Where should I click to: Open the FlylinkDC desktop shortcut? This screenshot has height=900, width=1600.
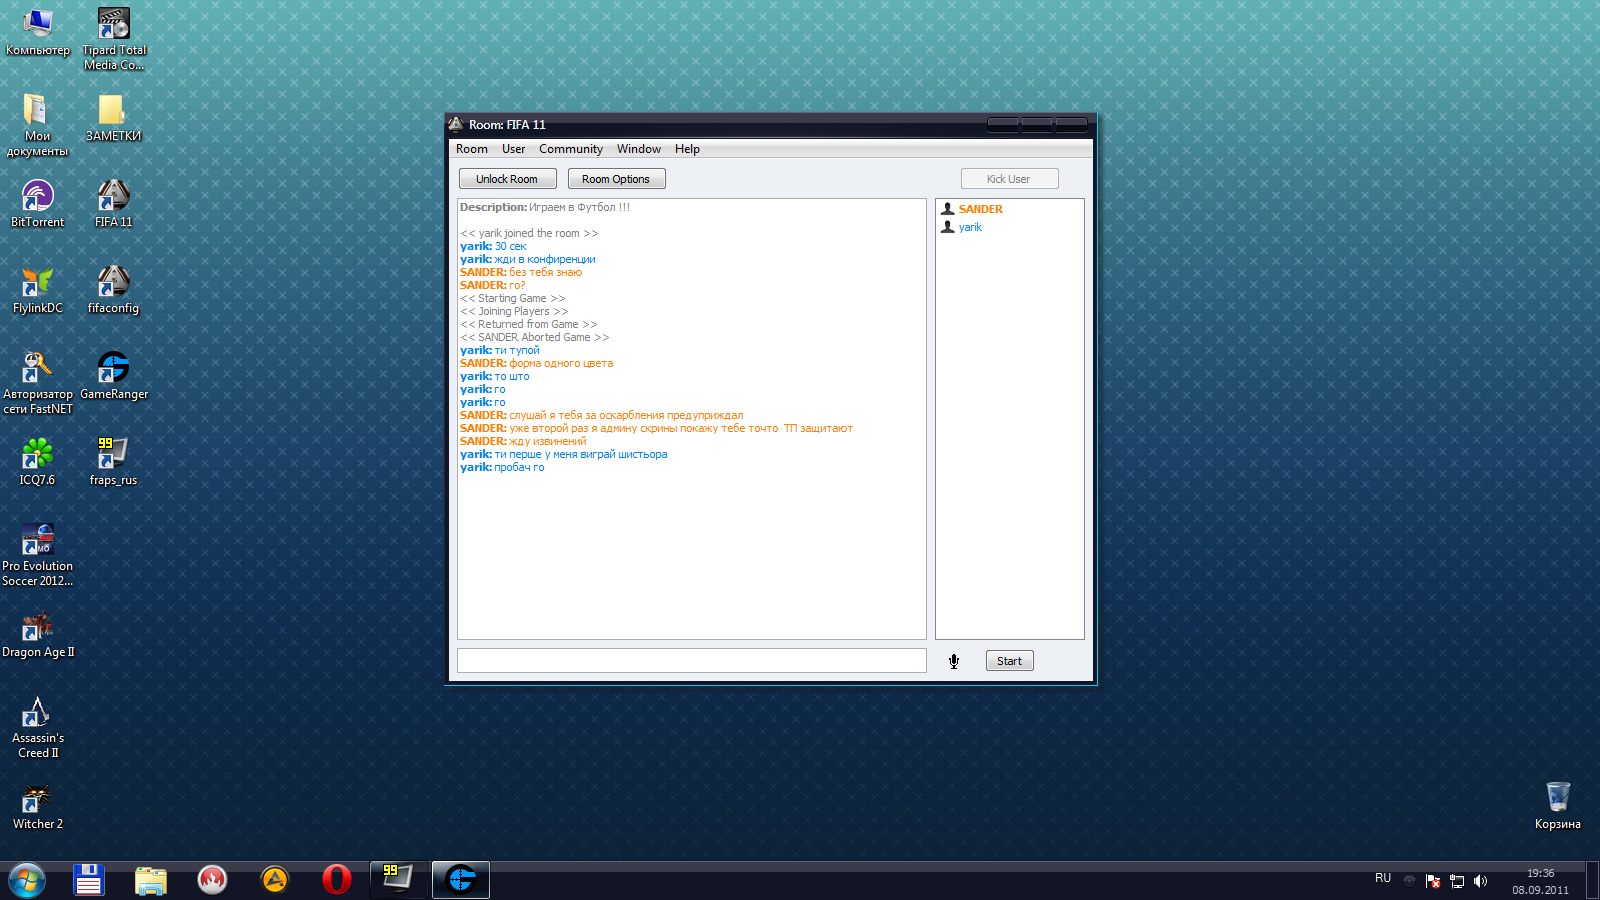pyautogui.click(x=38, y=290)
